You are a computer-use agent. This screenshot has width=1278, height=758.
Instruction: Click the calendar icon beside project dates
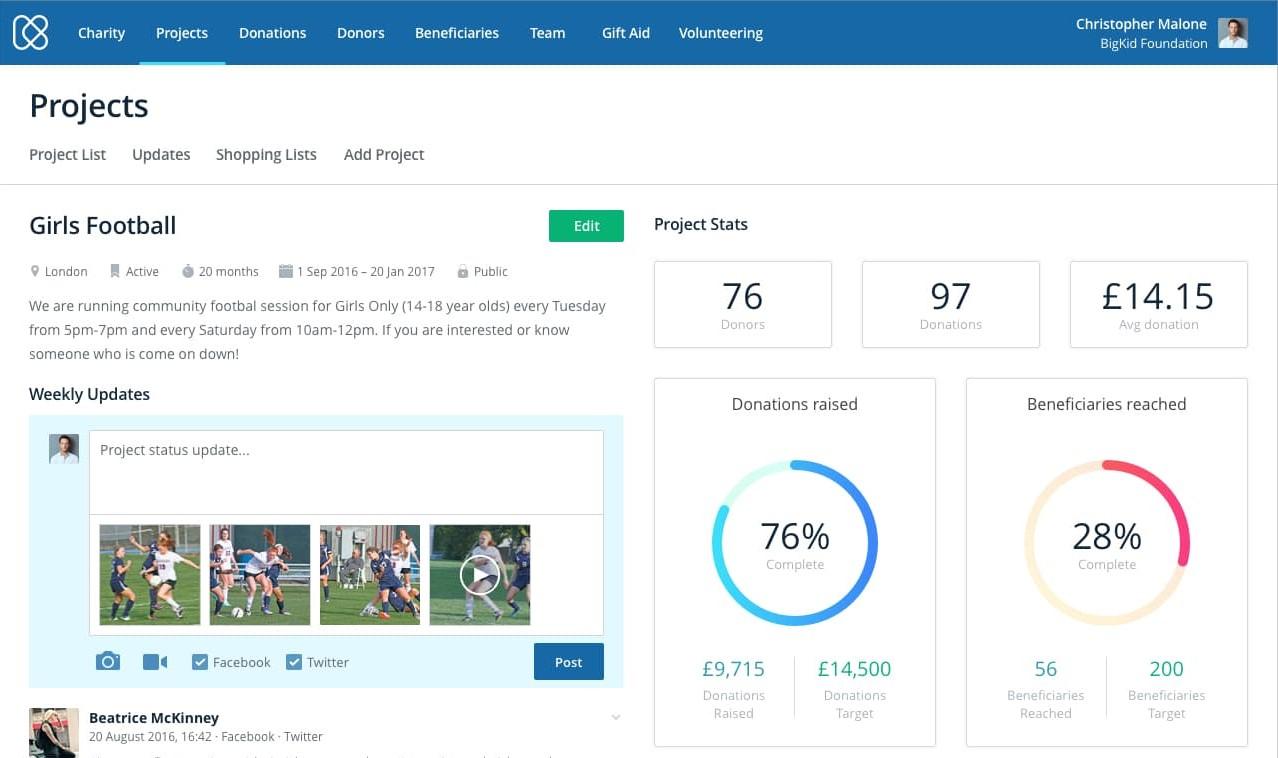[x=286, y=271]
